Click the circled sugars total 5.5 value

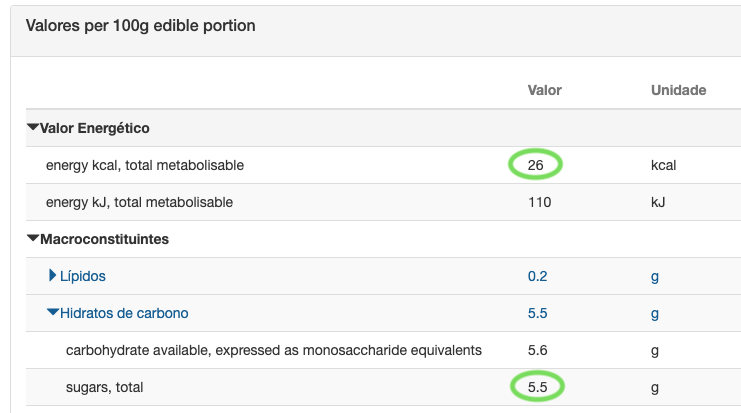coord(537,387)
